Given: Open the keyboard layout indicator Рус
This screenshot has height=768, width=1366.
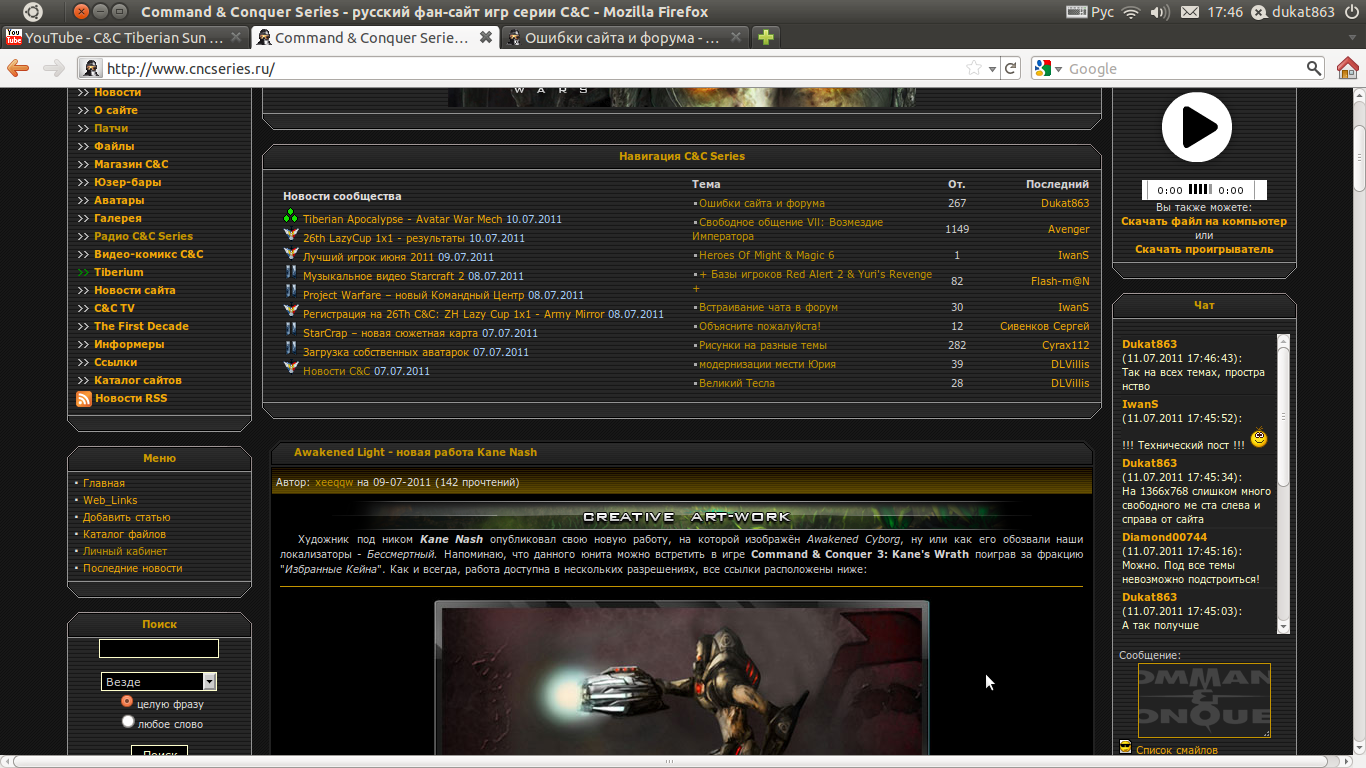Looking at the screenshot, I should pos(1090,12).
